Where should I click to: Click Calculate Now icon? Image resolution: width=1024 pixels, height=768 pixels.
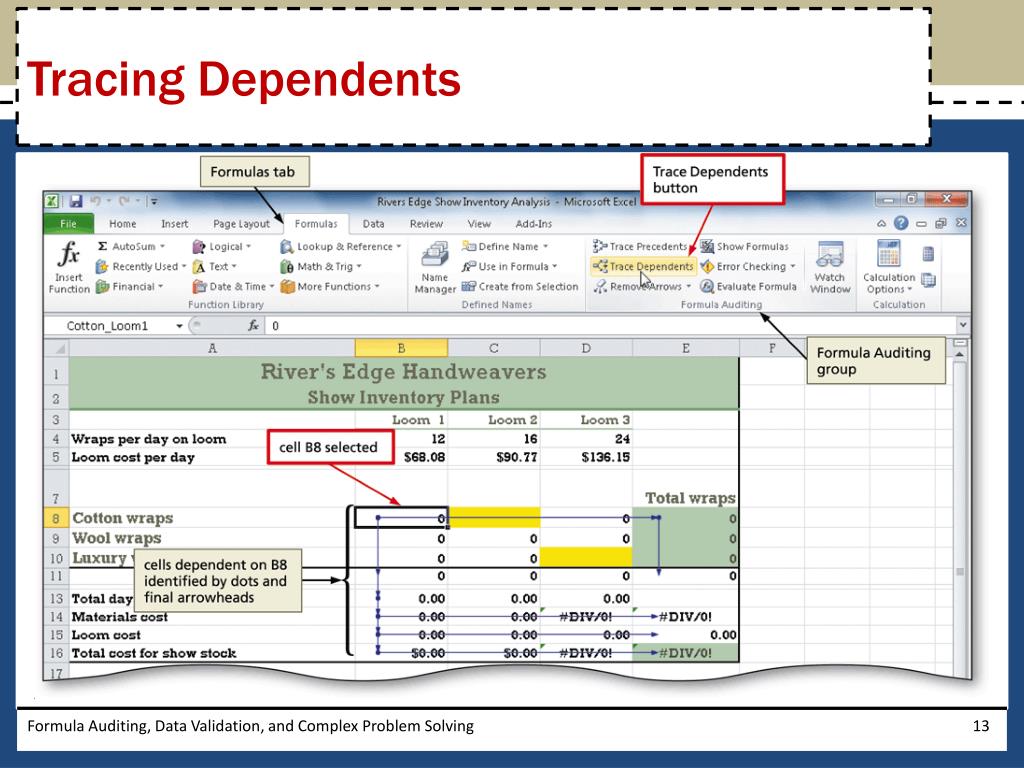pyautogui.click(x=928, y=254)
